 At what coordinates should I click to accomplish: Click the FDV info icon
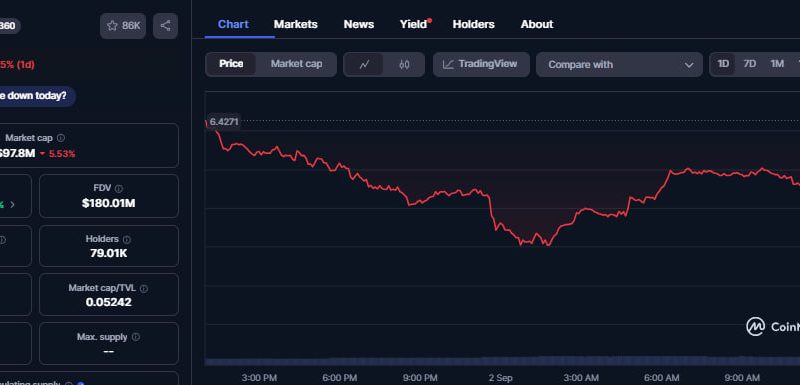coord(119,189)
